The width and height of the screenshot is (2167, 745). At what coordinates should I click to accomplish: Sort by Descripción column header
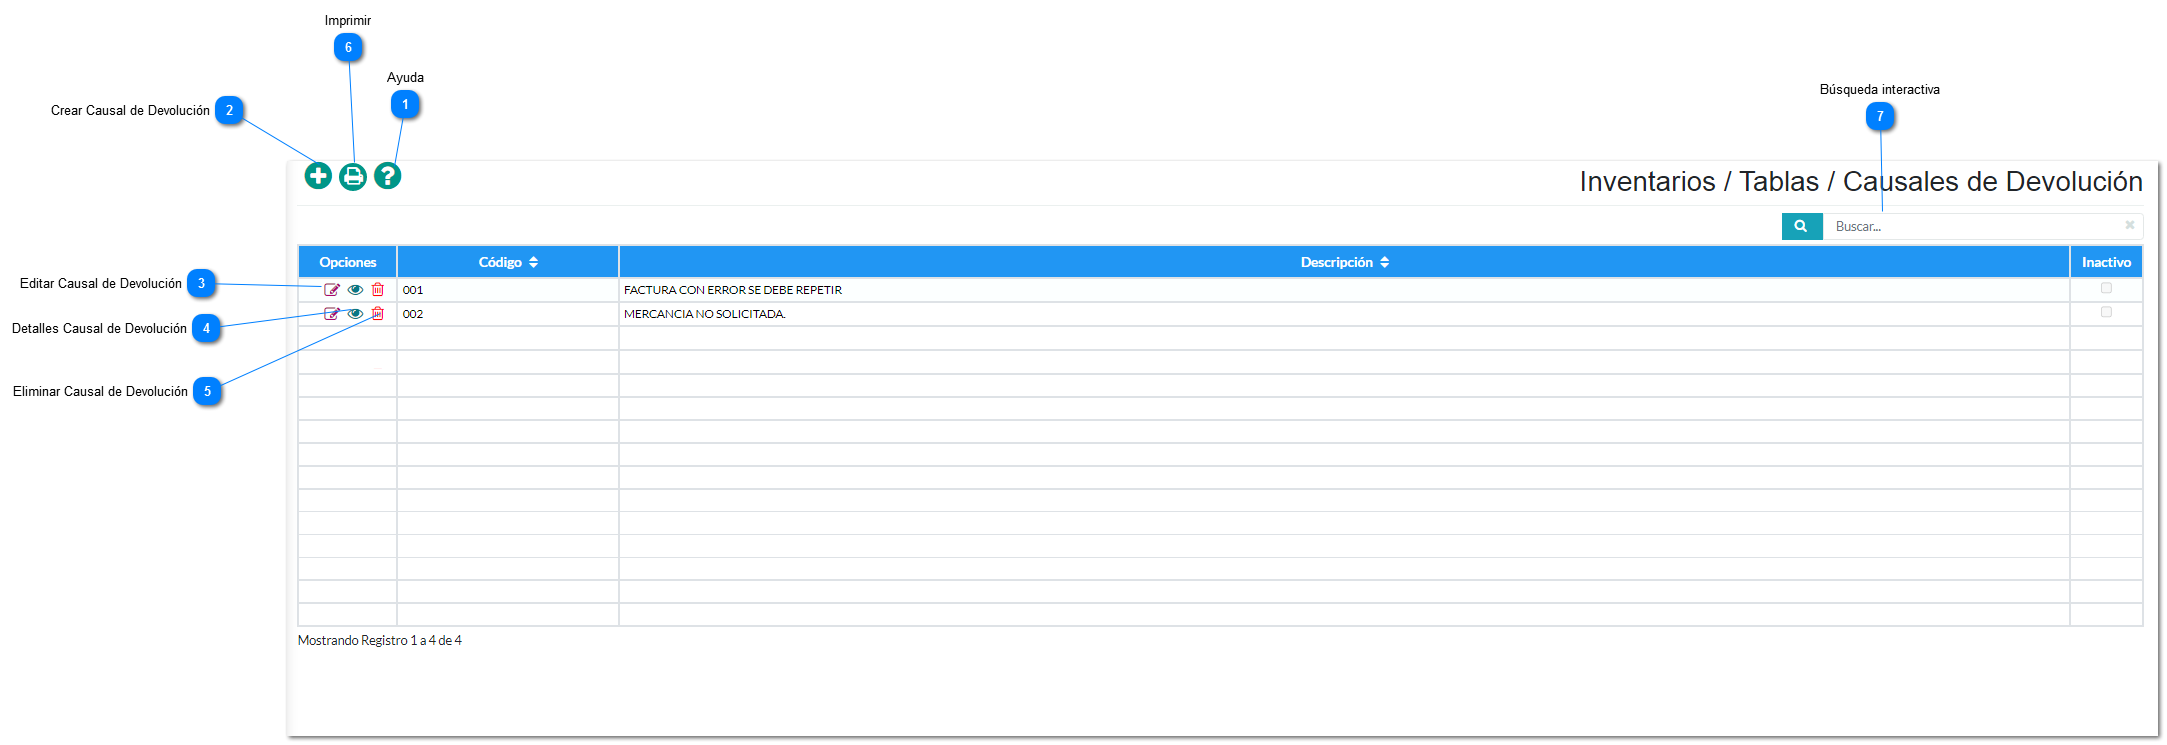point(1344,262)
